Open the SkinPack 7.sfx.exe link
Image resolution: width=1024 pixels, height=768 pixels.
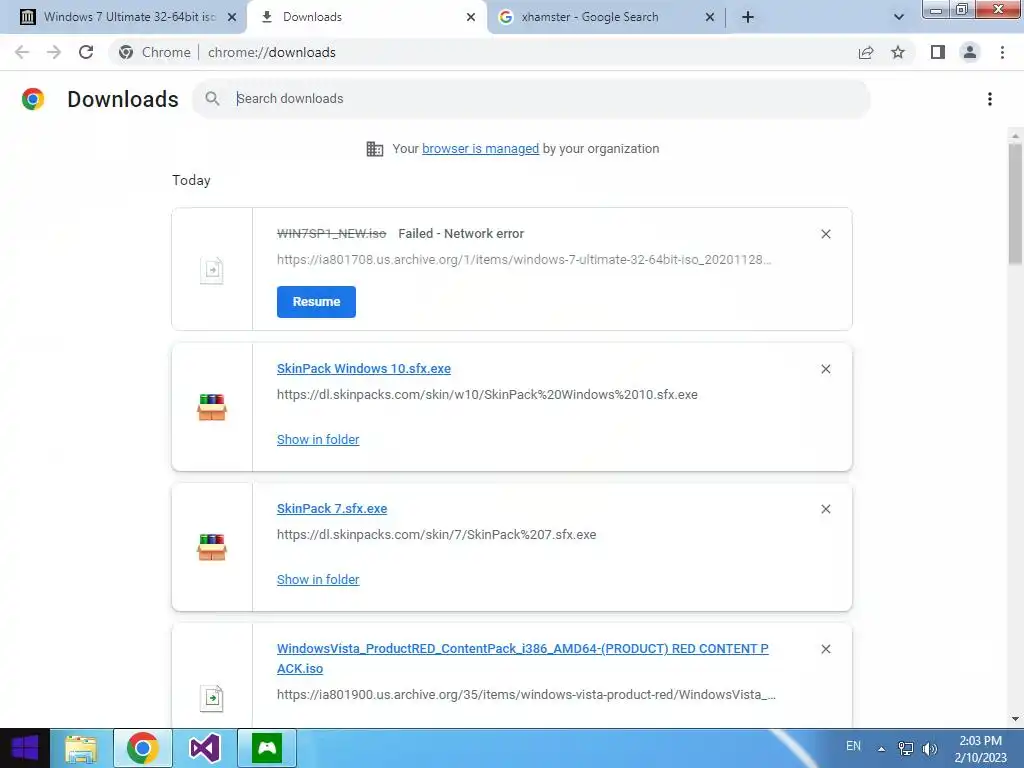[x=332, y=508]
